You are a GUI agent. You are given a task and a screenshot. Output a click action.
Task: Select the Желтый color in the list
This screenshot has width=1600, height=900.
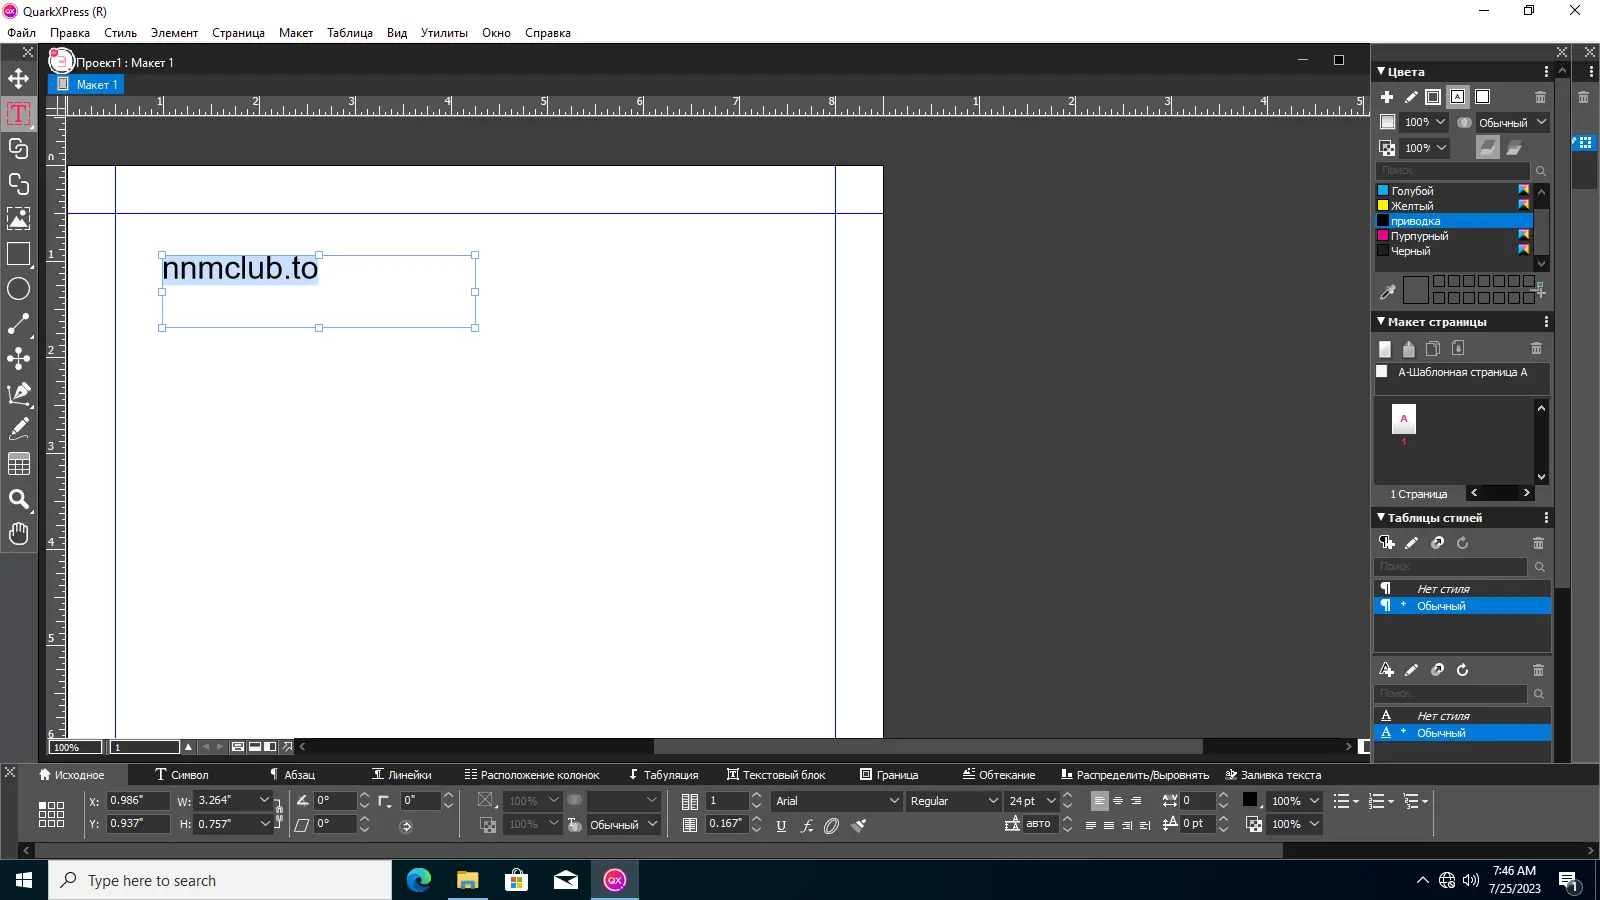pyautogui.click(x=1454, y=206)
